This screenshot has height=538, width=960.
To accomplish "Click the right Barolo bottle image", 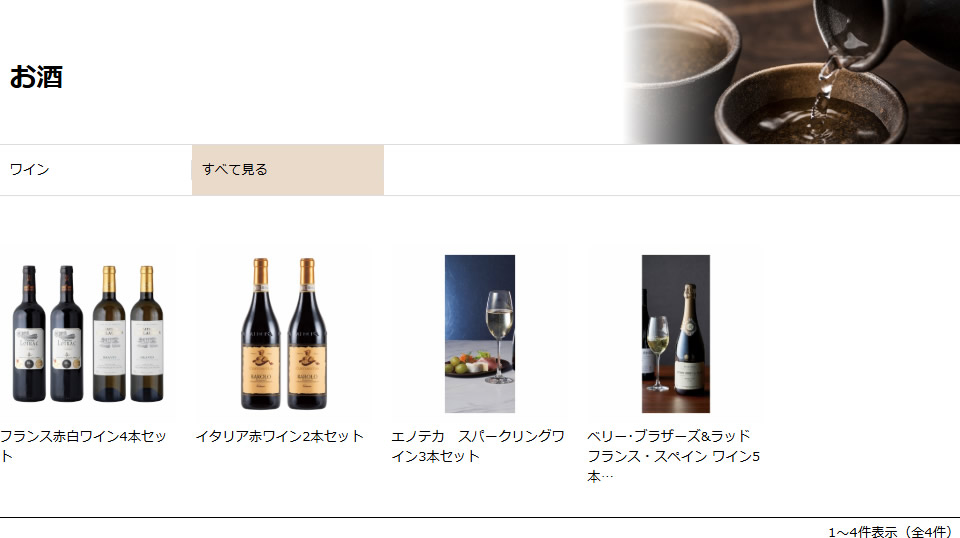I will (307, 334).
